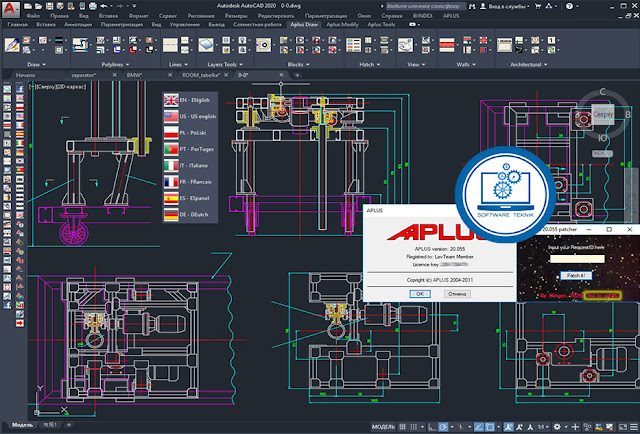Click the Plot printer icon in Quick Access
Screen dimensions: 640x434
click(x=93, y=6)
